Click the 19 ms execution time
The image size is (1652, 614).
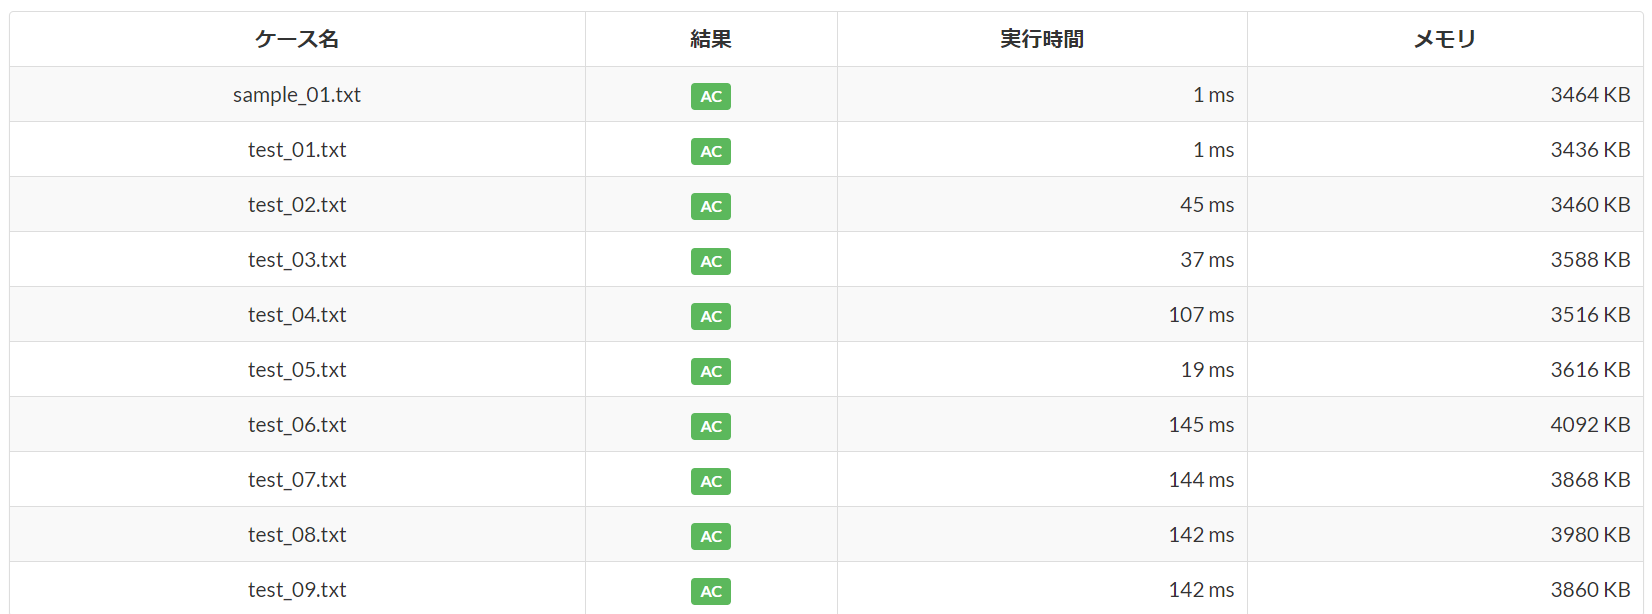pyautogui.click(x=1207, y=370)
